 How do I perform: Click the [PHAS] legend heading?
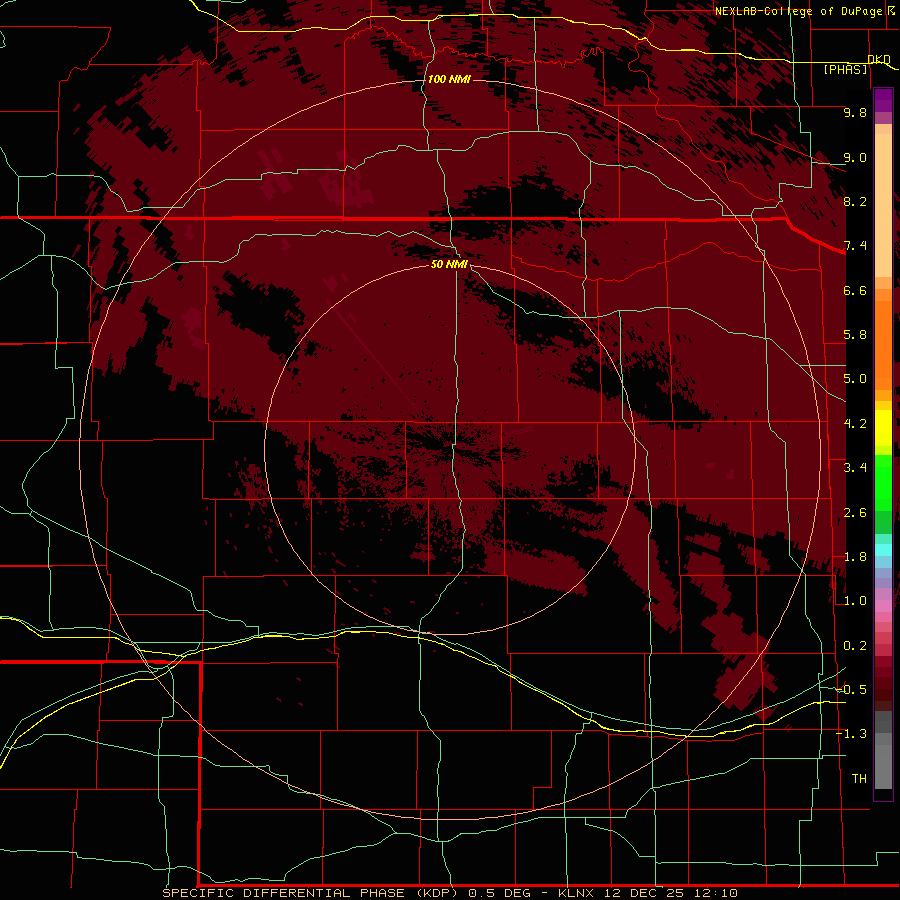tap(845, 69)
